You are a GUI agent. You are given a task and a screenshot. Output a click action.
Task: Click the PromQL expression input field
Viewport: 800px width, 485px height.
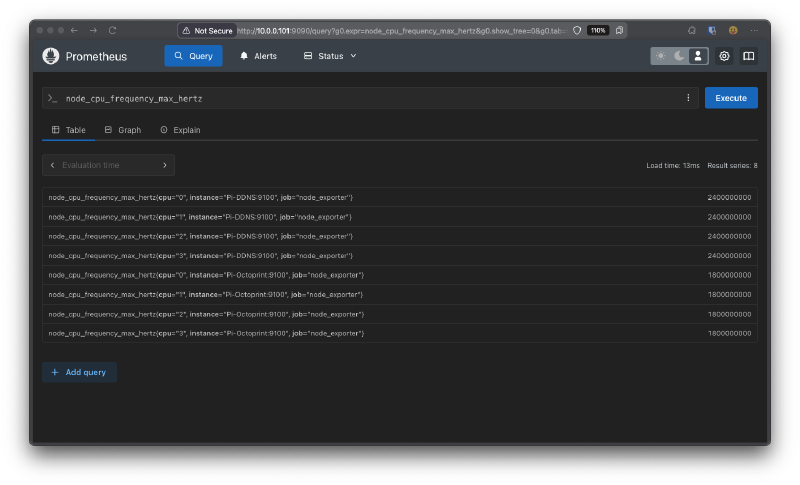click(370, 98)
